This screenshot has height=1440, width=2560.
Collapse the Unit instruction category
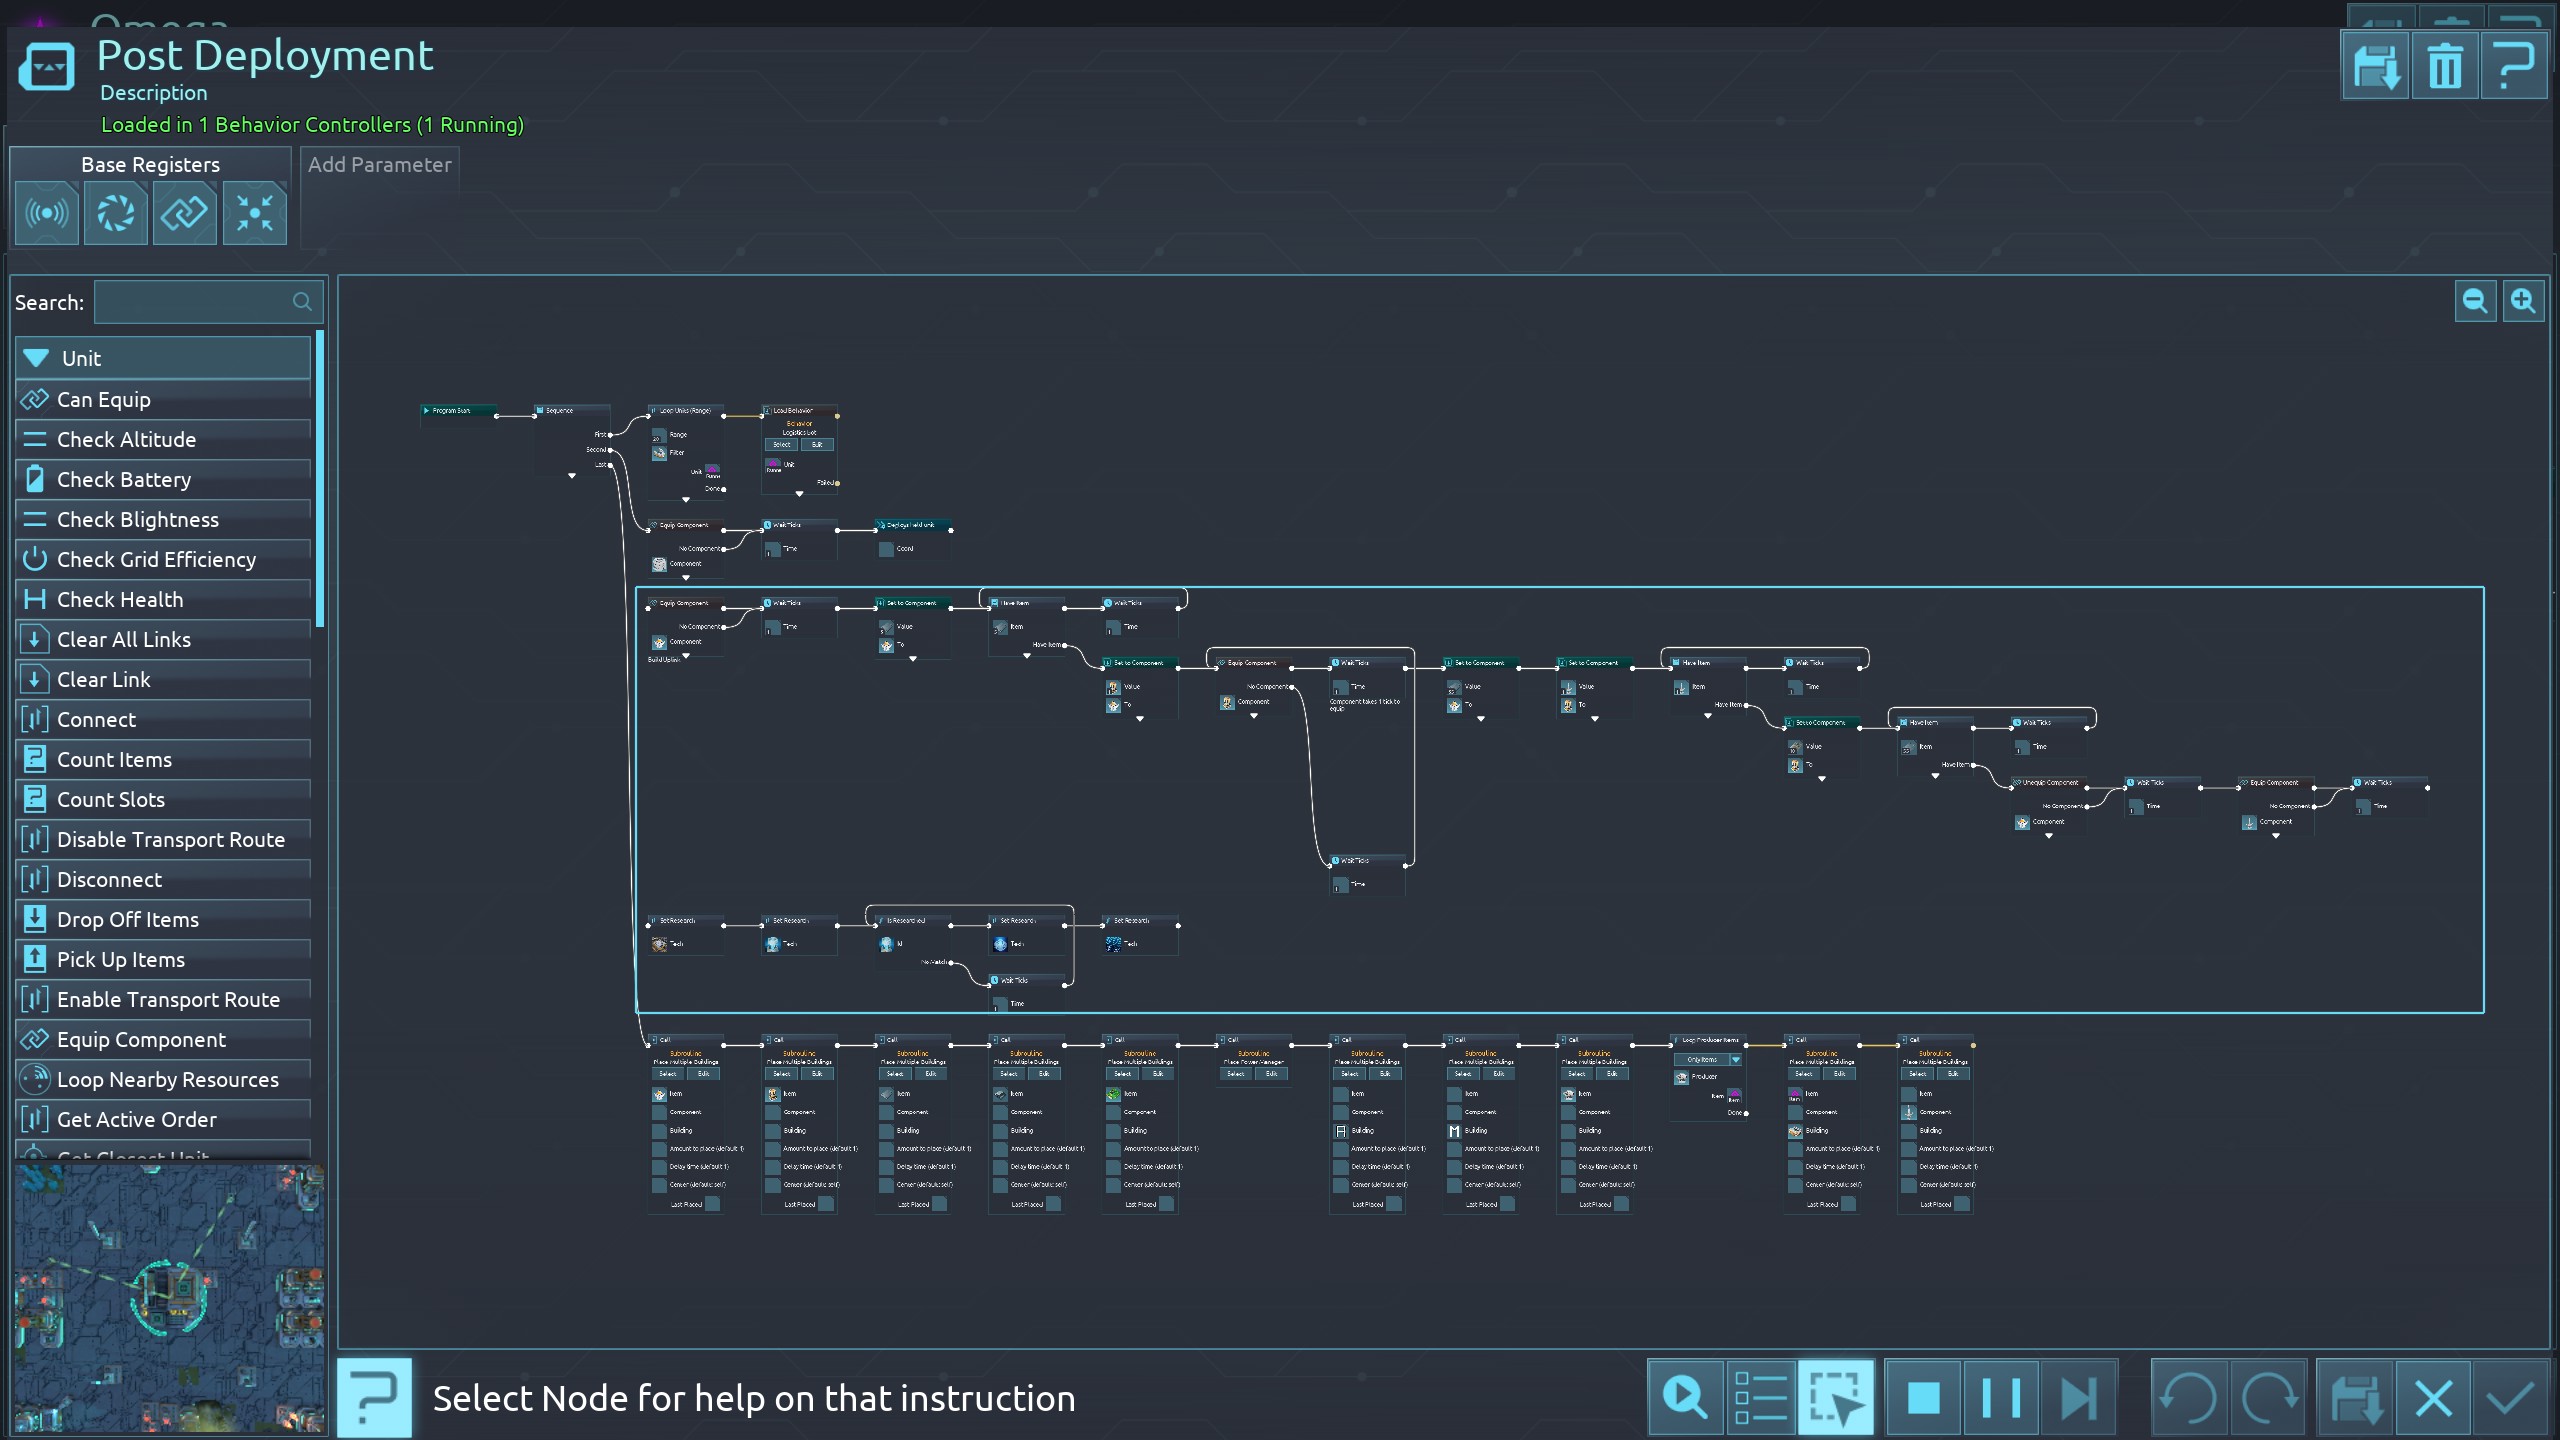coord(36,358)
